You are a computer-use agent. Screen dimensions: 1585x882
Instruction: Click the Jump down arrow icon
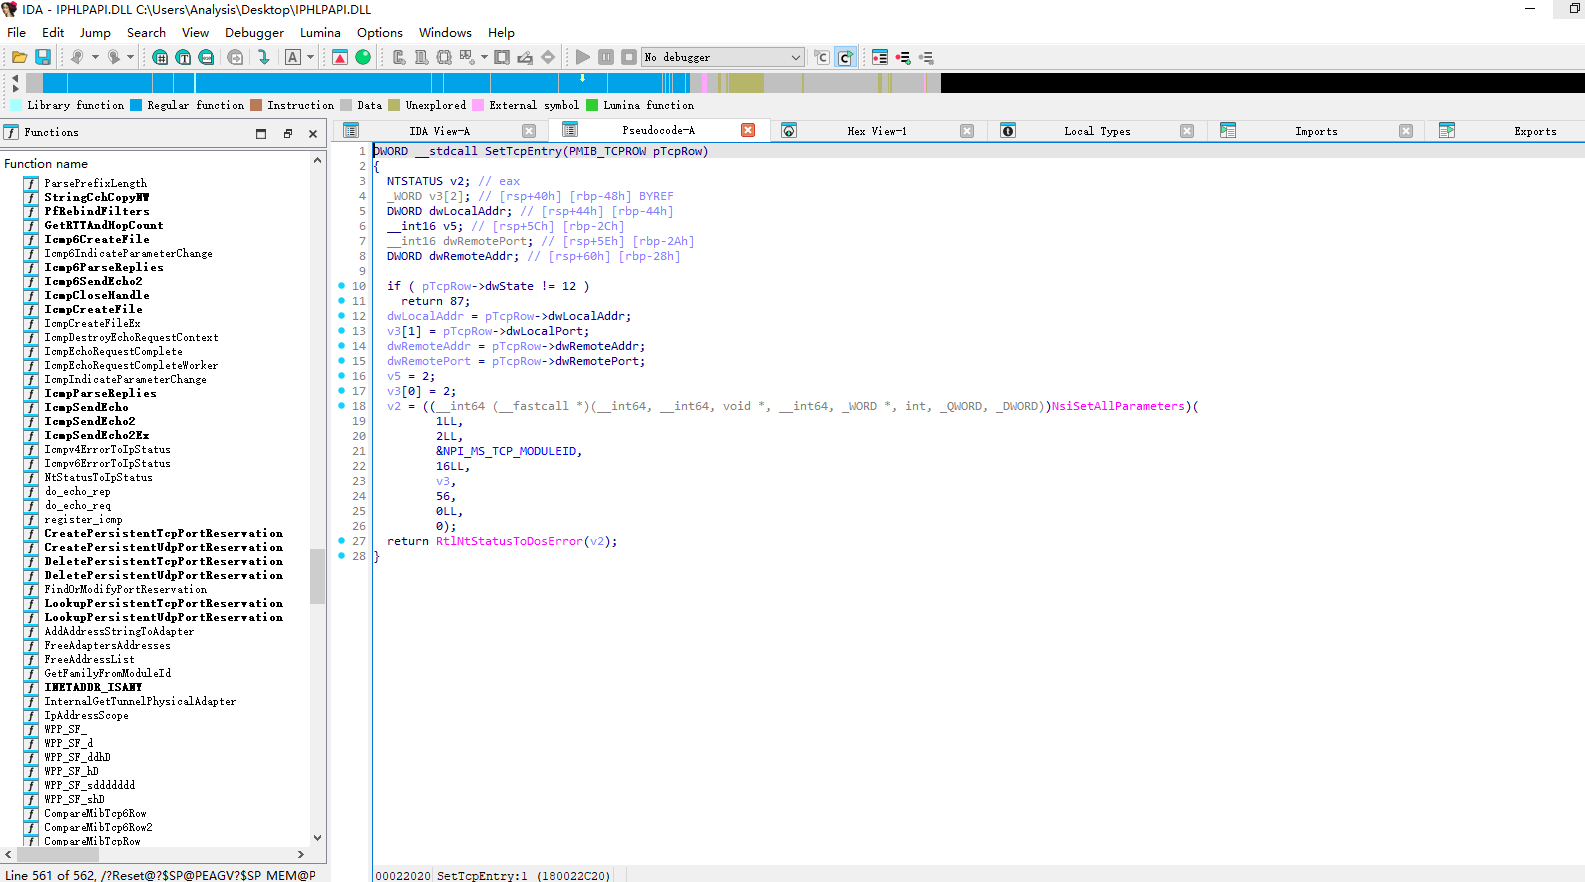click(x=264, y=57)
